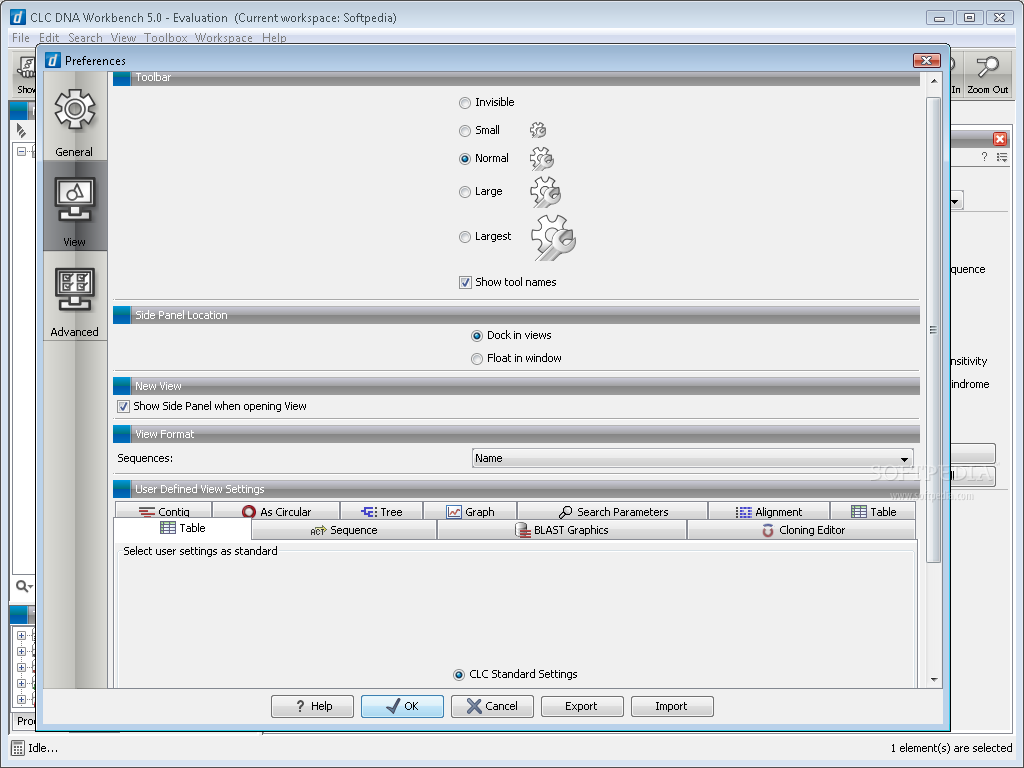Click the search magnifier icon in the main window's navigation panel

(24, 586)
